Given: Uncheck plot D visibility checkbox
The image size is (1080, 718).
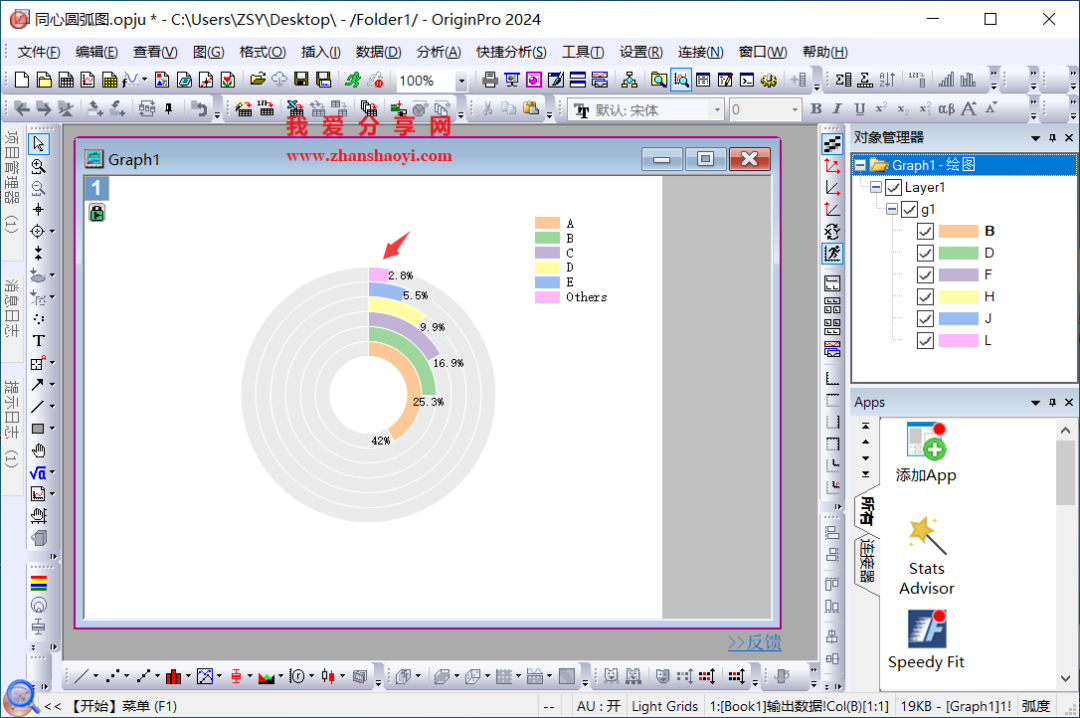Looking at the screenshot, I should [x=925, y=253].
